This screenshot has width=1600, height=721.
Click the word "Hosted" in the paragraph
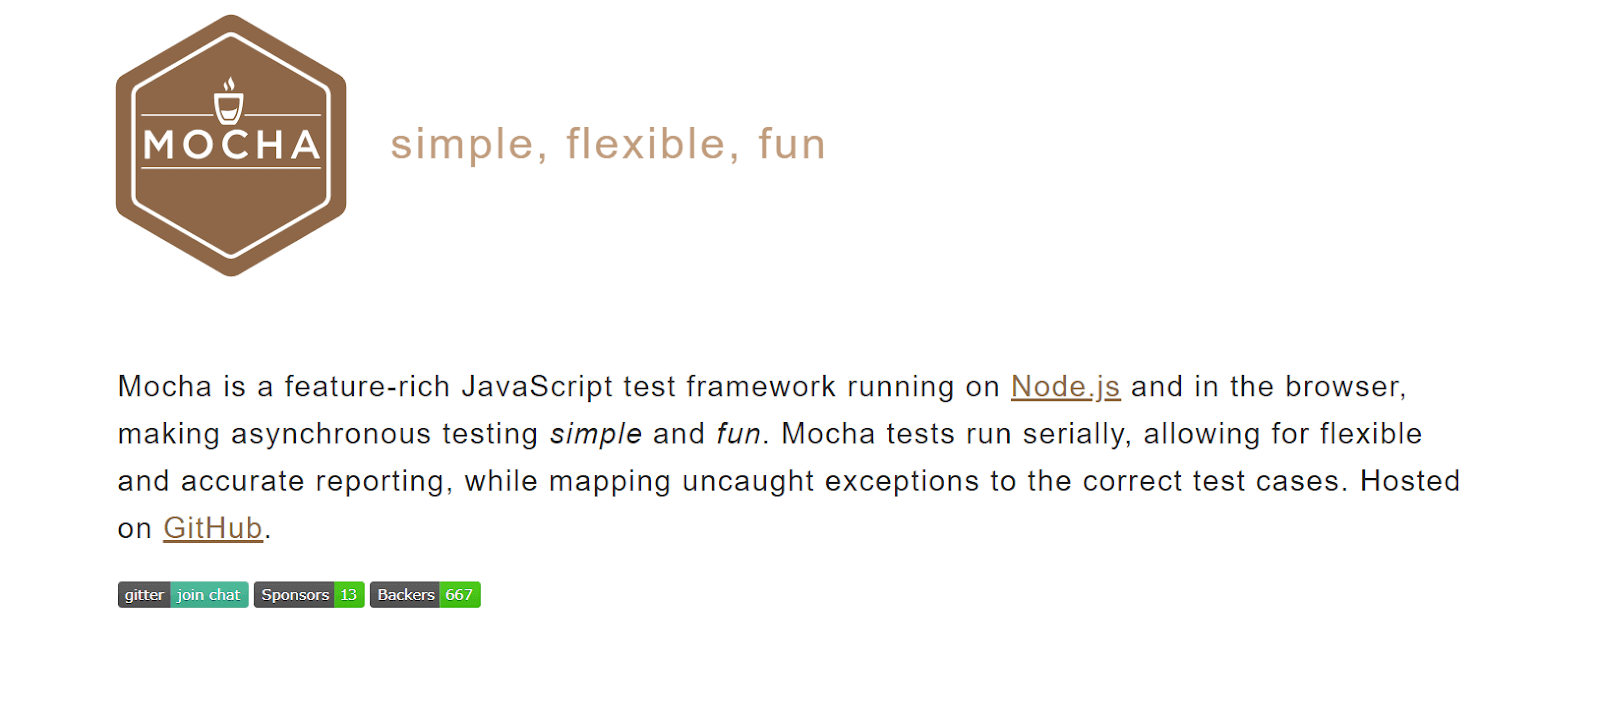coord(1410,481)
